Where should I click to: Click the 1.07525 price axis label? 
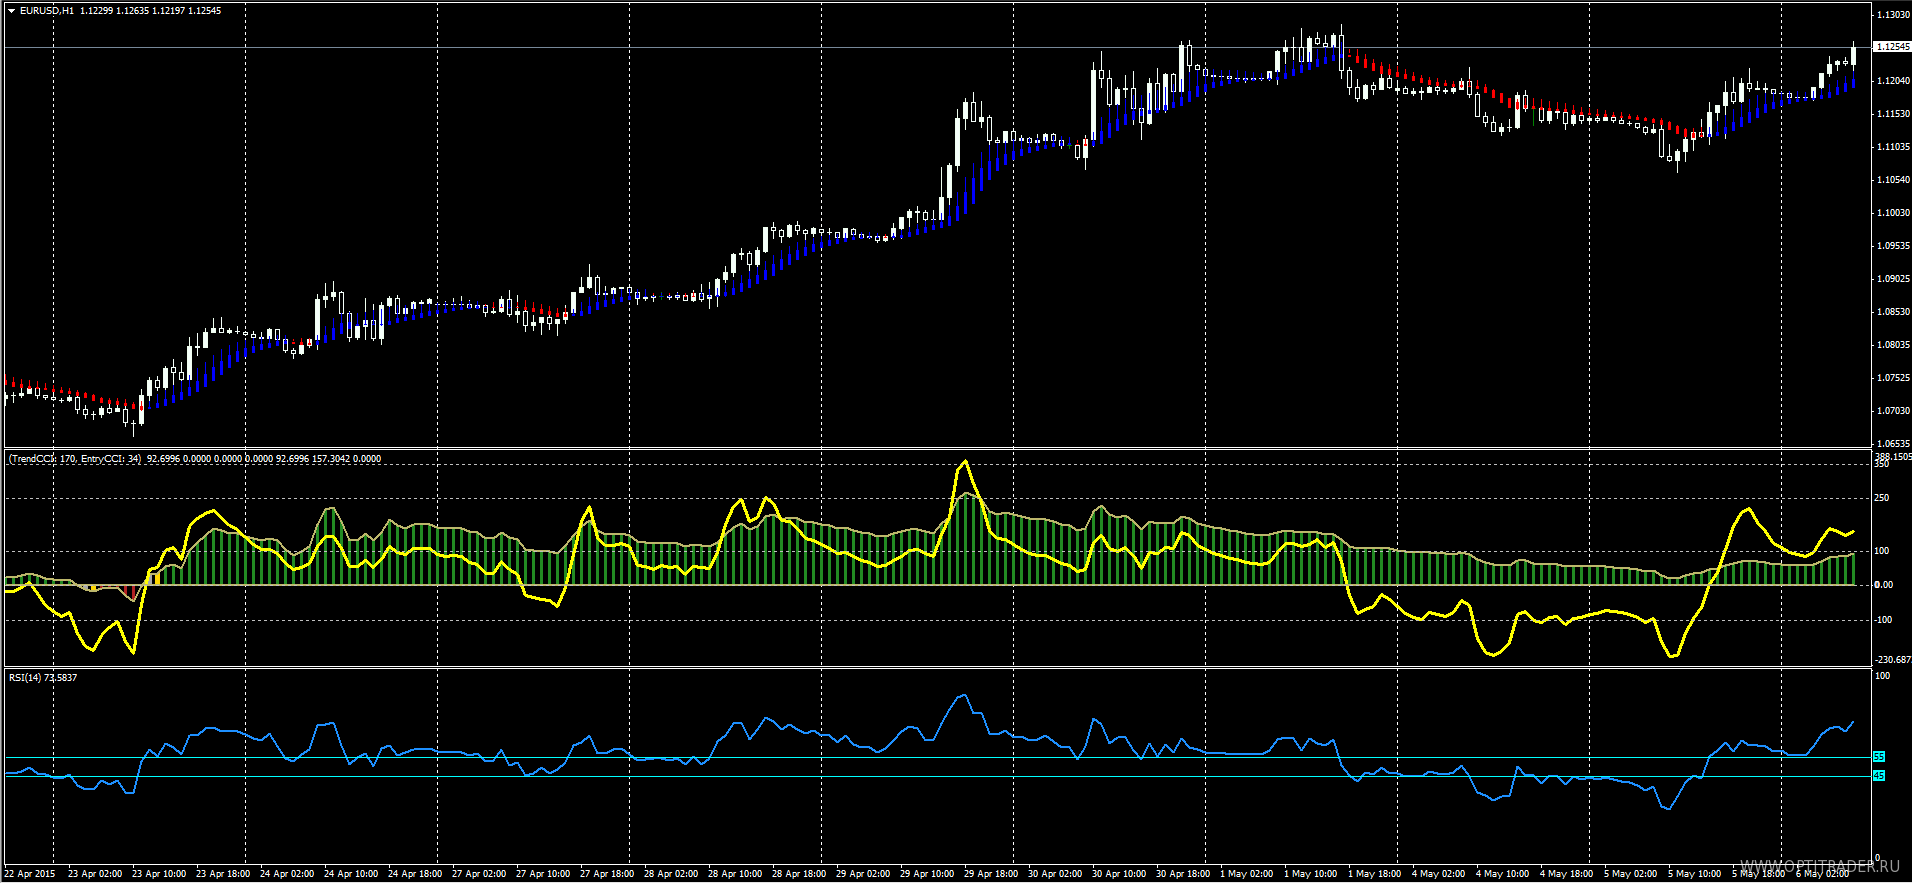1894,378
